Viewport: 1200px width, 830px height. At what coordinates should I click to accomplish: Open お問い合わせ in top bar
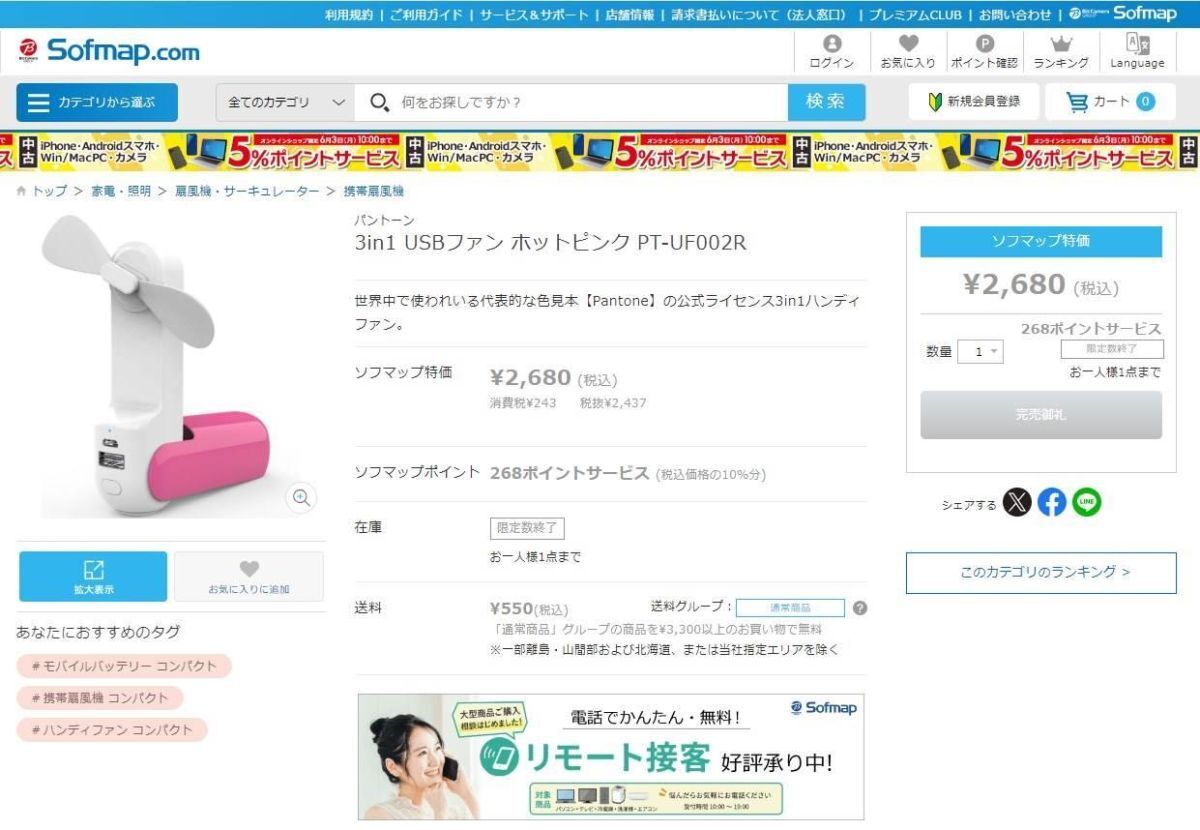coord(1015,15)
